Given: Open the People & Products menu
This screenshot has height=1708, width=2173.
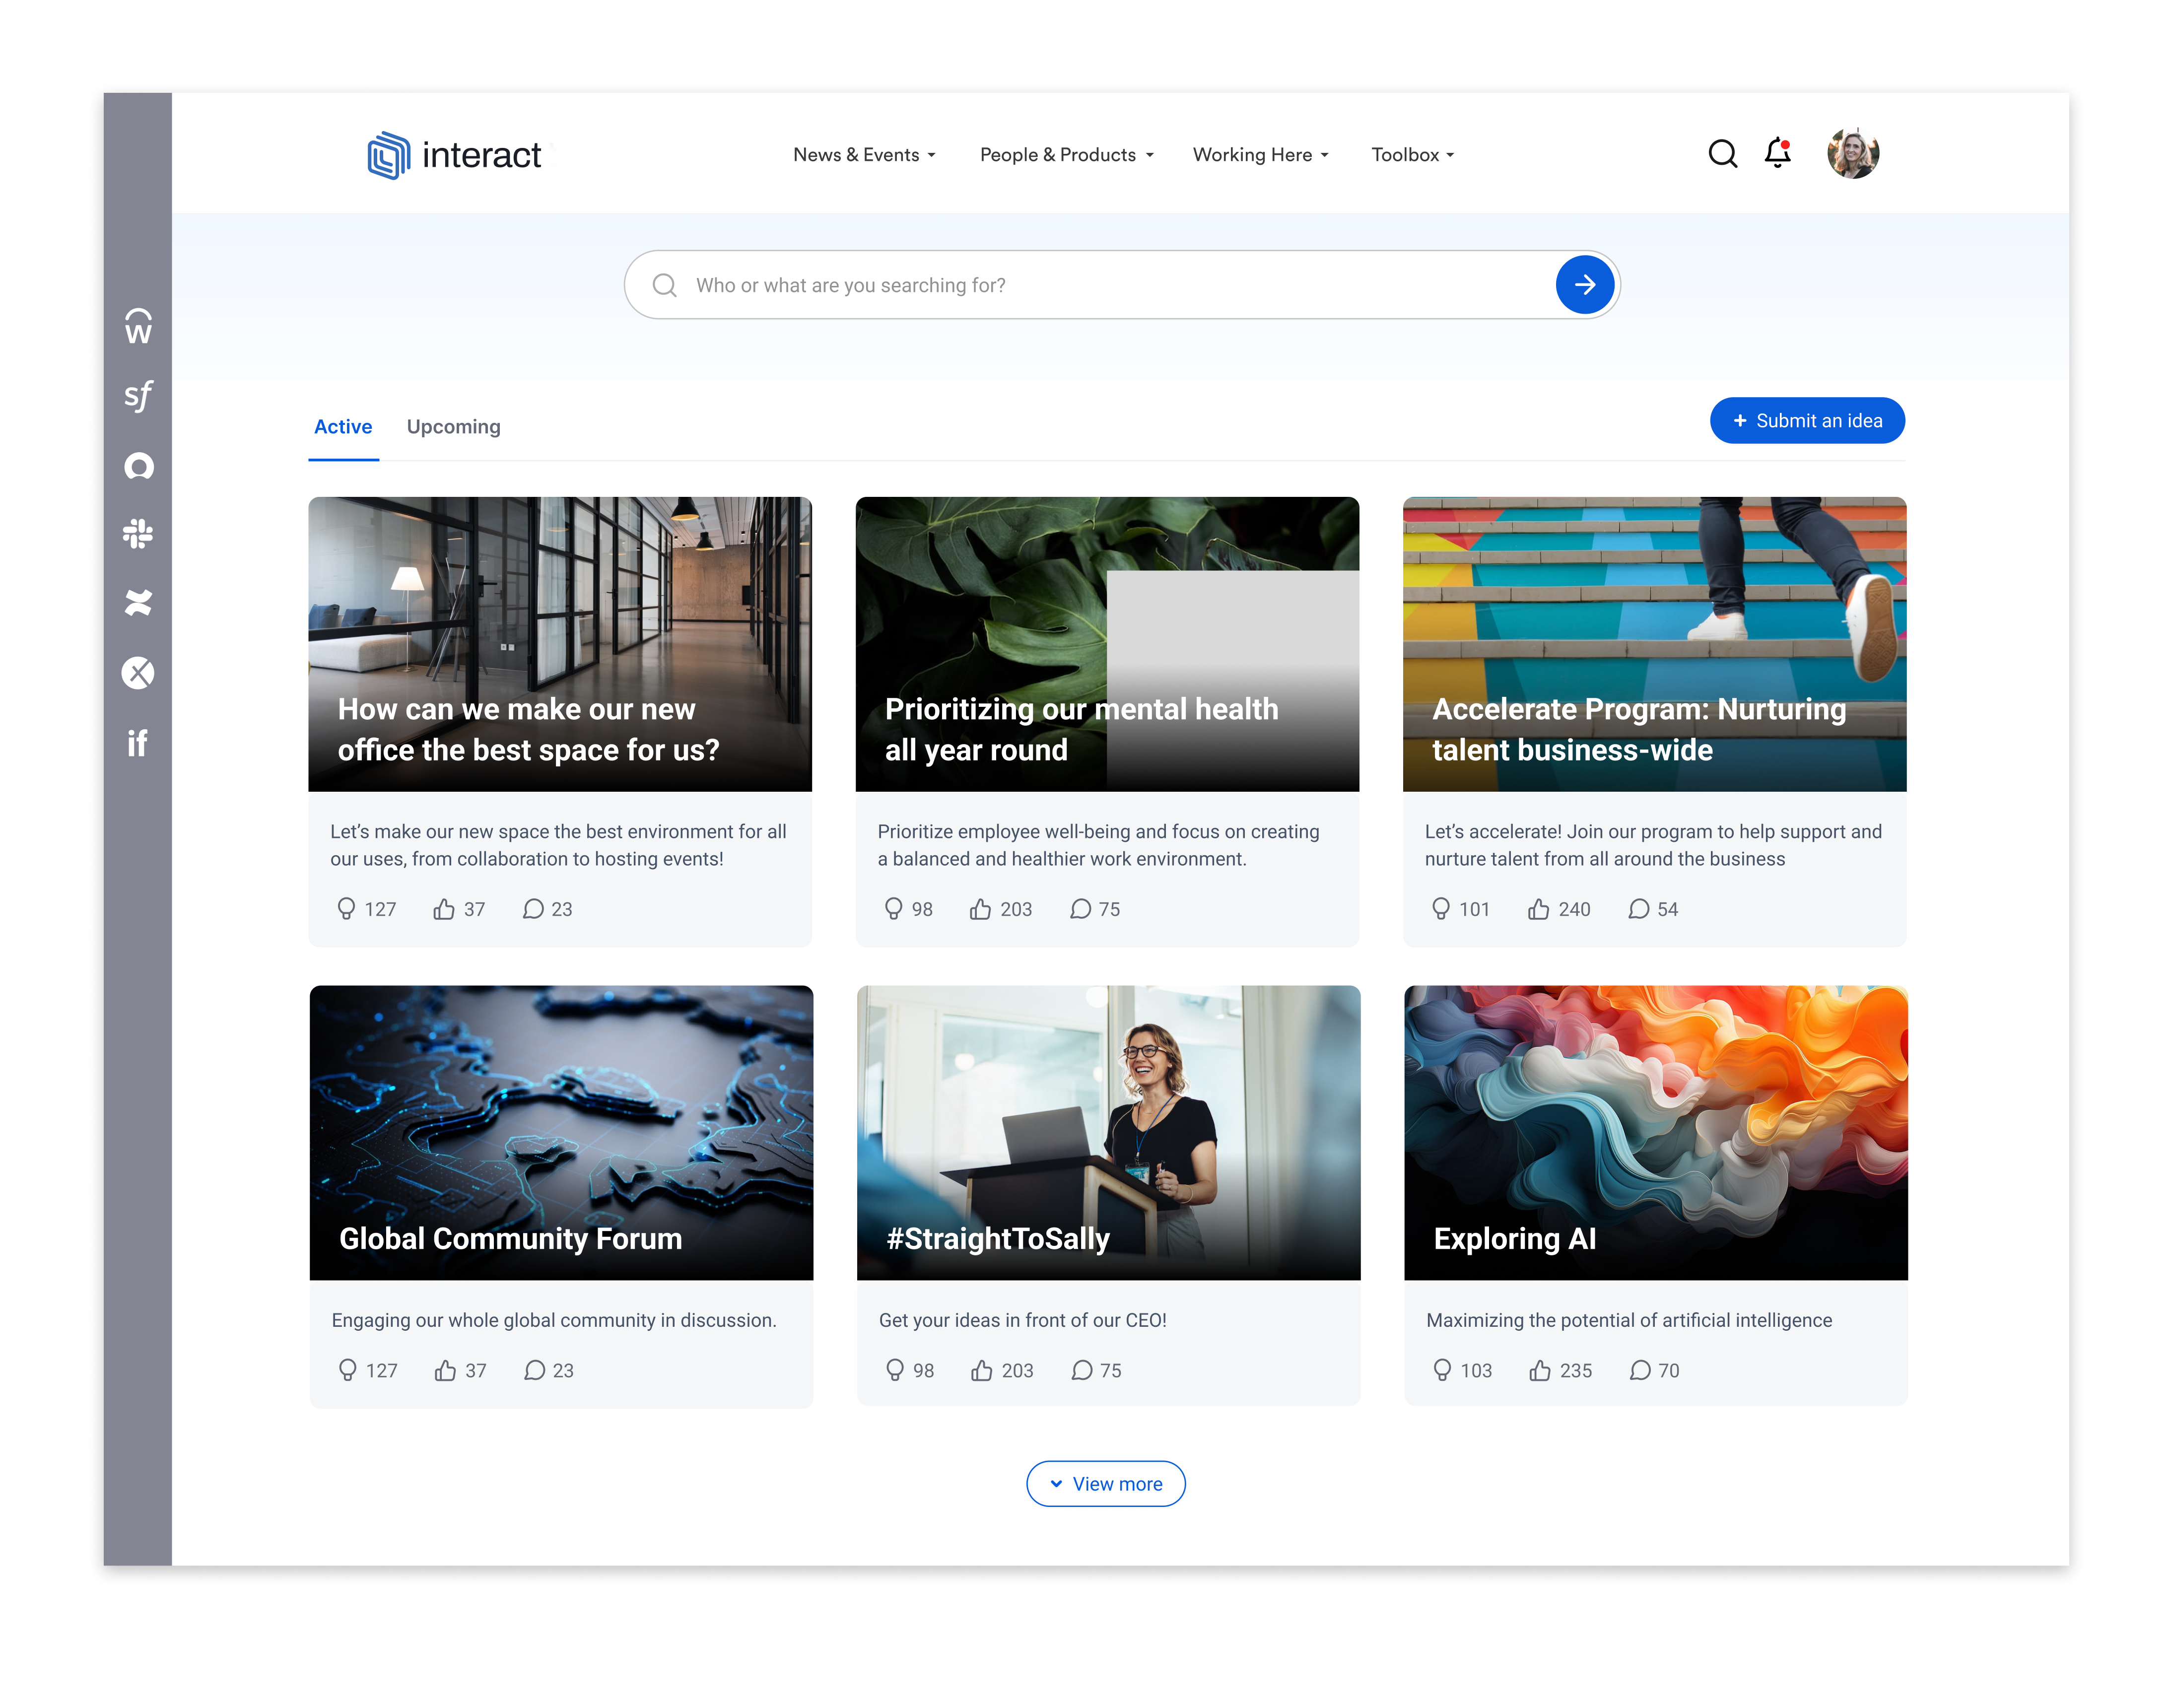Looking at the screenshot, I should [1065, 155].
